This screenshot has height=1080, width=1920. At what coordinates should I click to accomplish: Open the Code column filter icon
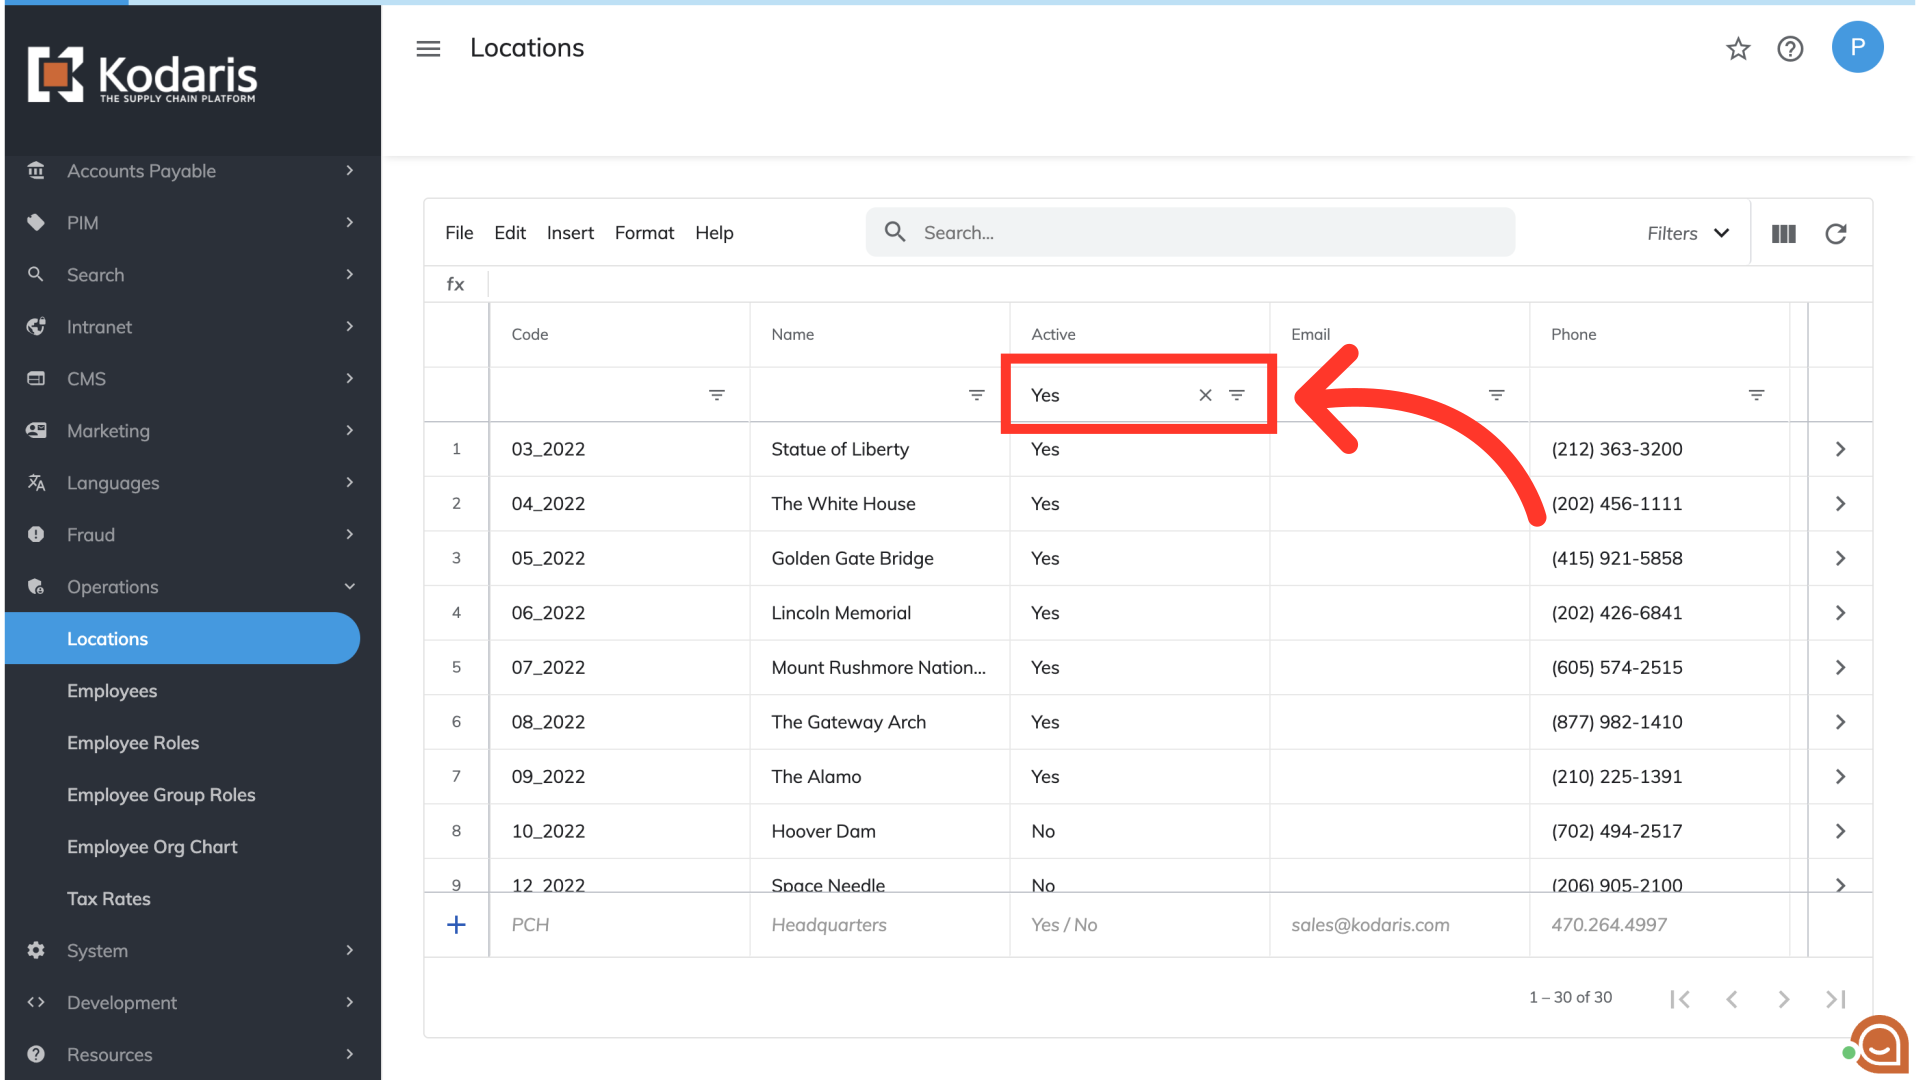[716, 395]
